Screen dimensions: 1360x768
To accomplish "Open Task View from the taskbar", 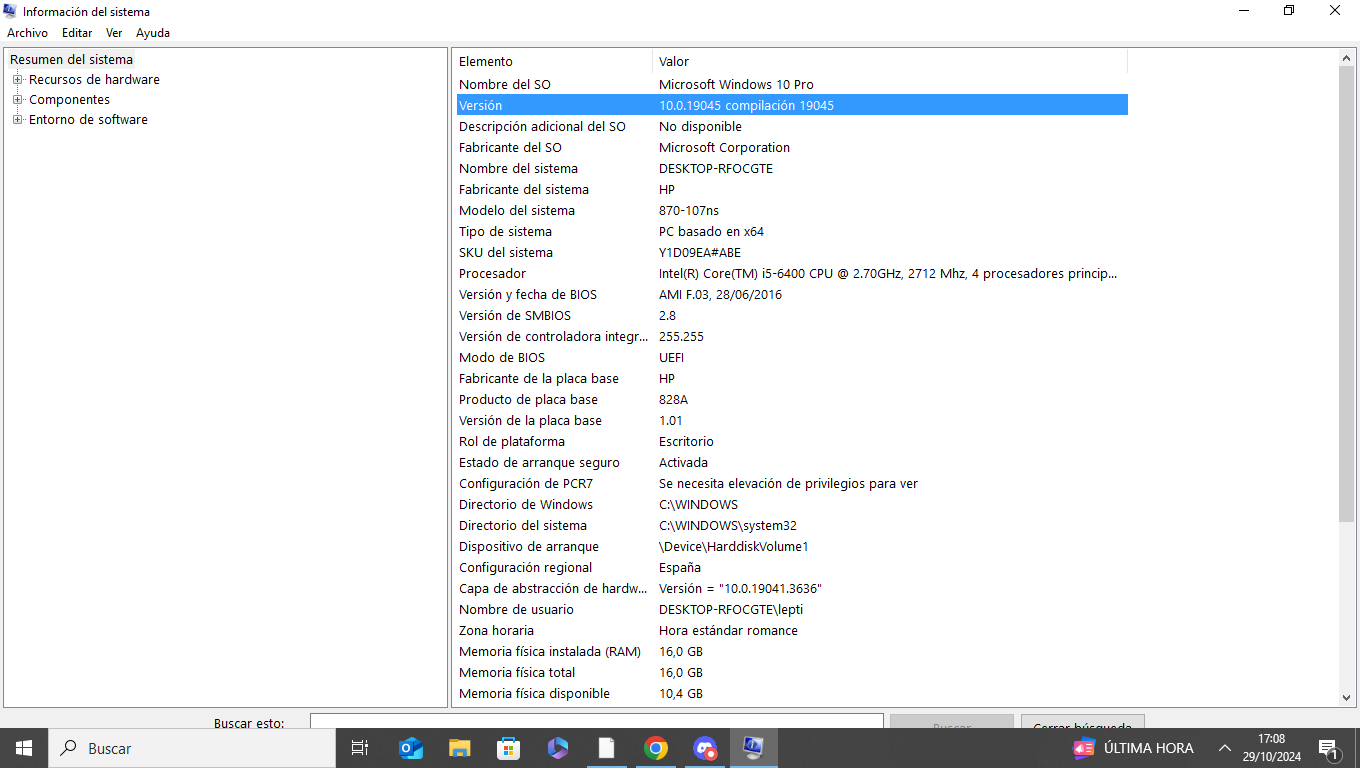I will [x=360, y=748].
